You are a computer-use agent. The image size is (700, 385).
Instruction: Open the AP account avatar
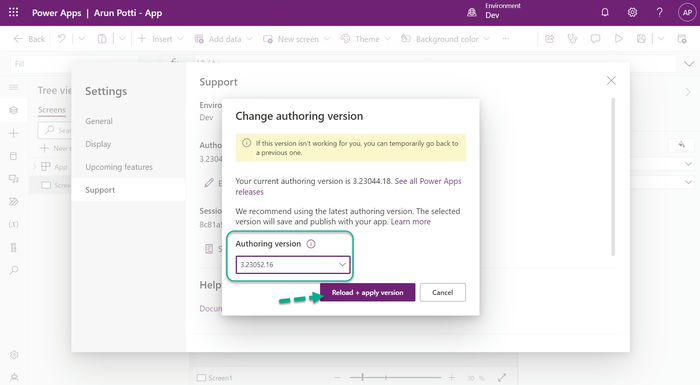(687, 13)
